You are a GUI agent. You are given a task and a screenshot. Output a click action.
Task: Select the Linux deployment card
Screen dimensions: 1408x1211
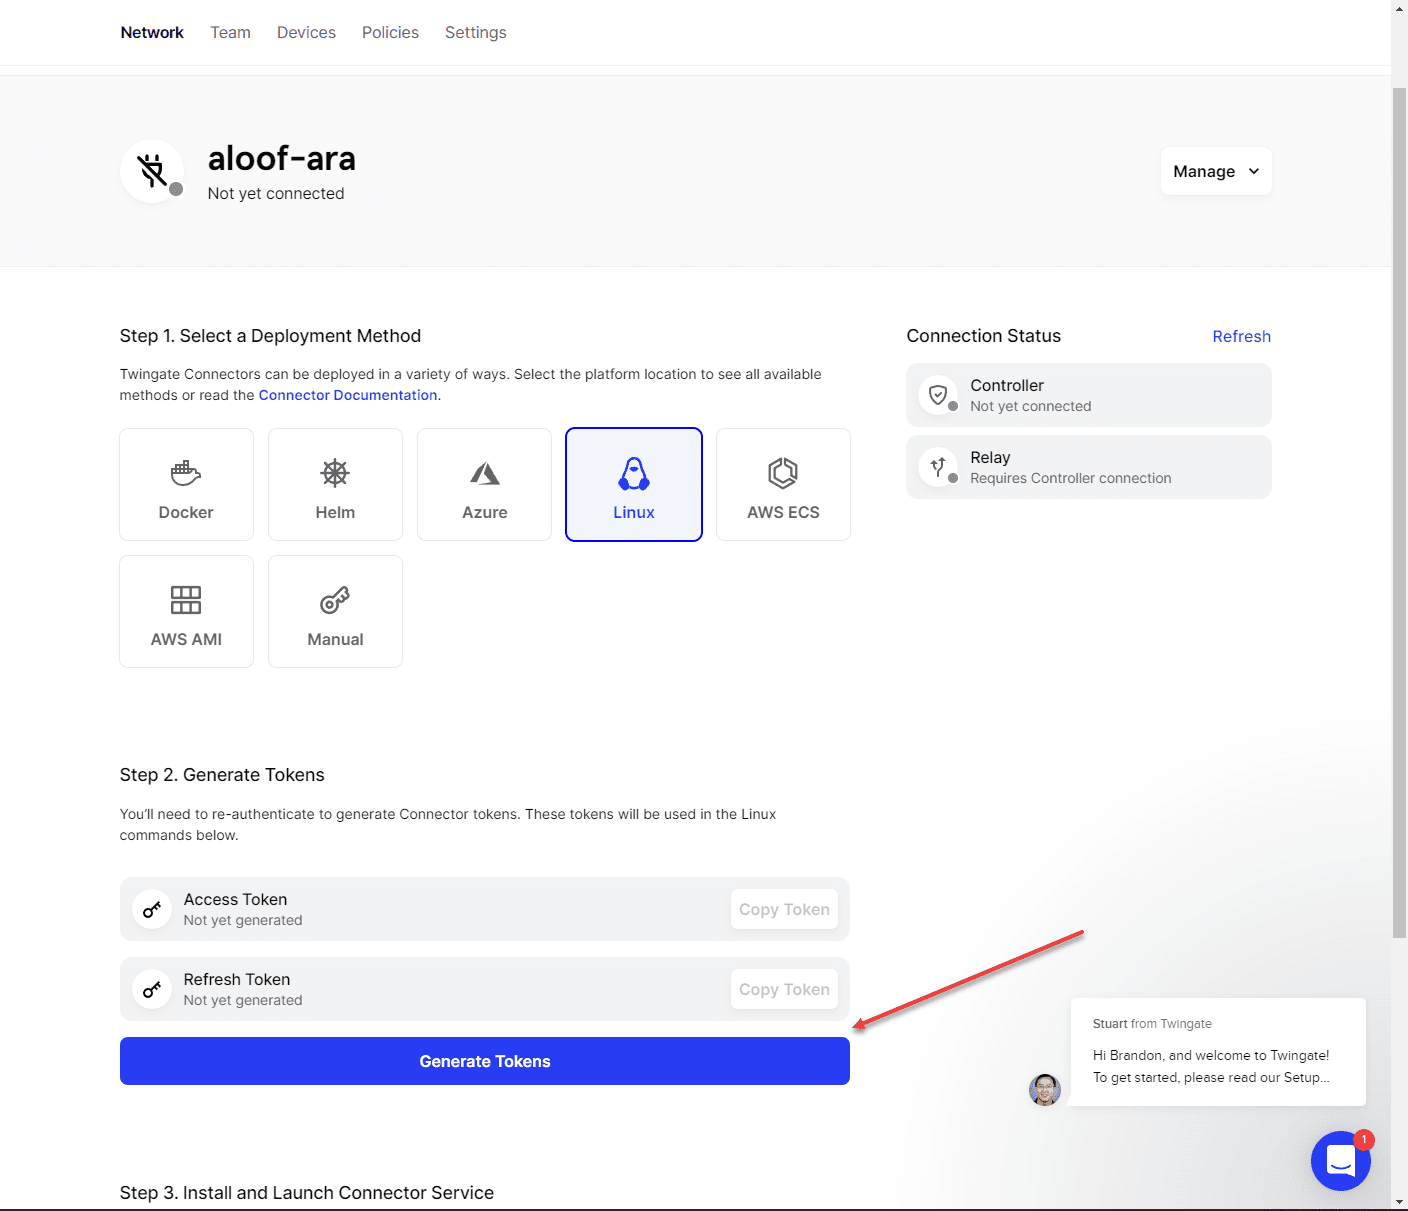(634, 485)
